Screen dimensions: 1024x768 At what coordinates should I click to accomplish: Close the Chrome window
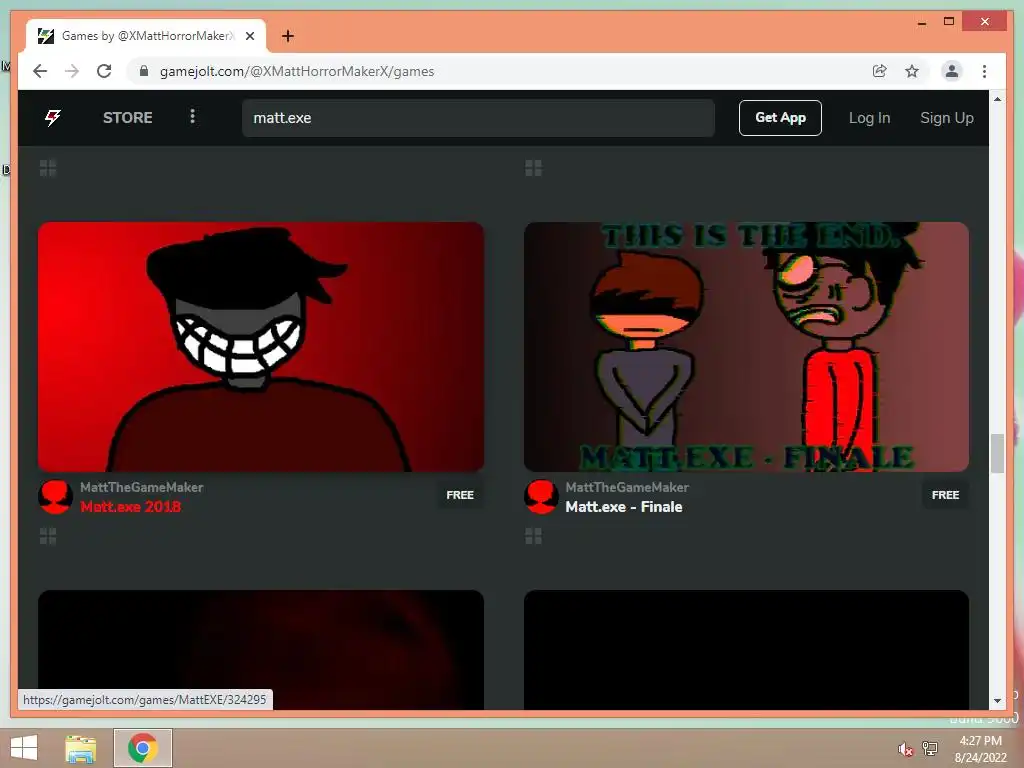[984, 22]
